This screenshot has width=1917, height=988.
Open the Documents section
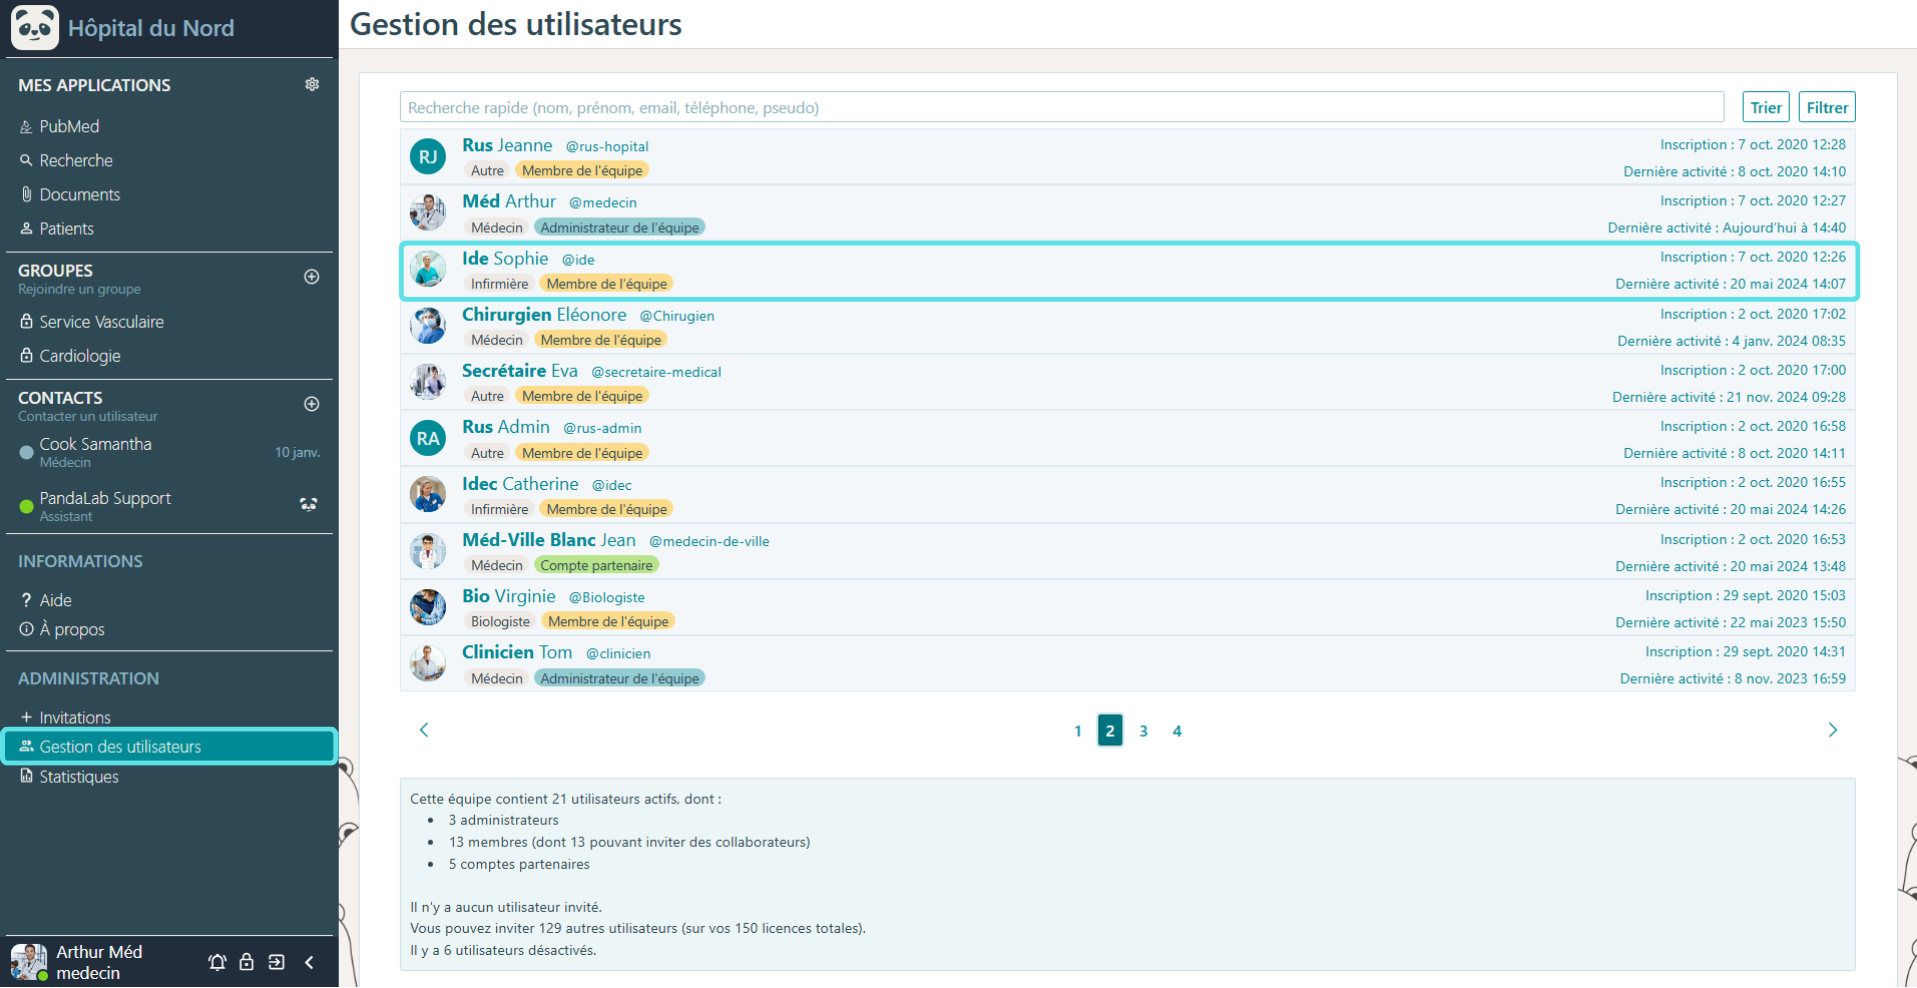click(x=79, y=194)
